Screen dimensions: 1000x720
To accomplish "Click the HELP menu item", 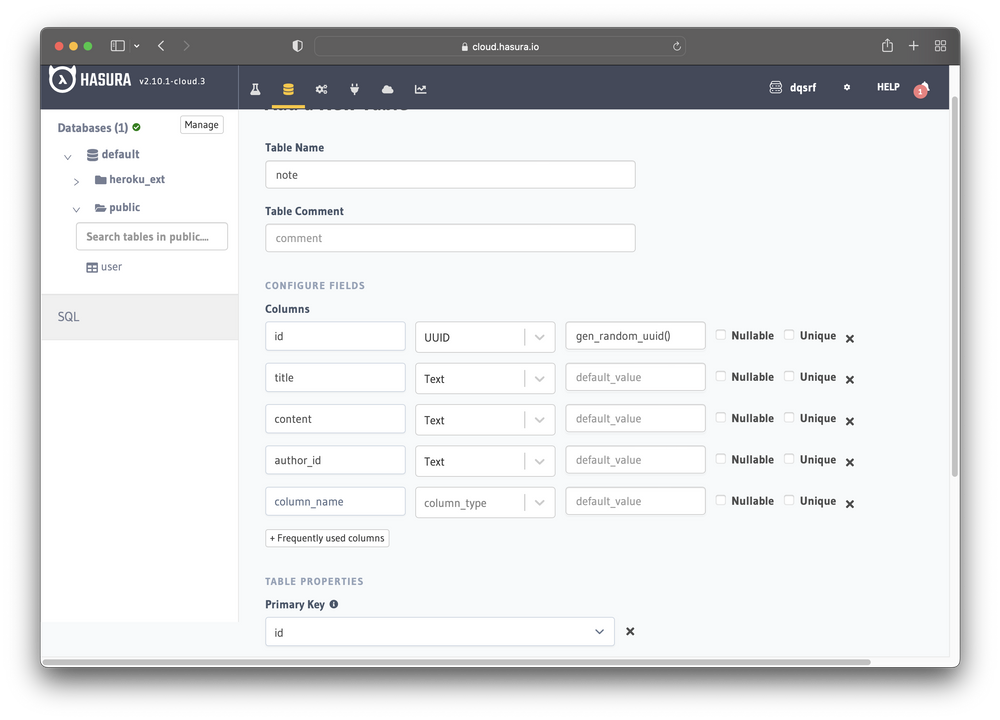I will pyautogui.click(x=887, y=87).
